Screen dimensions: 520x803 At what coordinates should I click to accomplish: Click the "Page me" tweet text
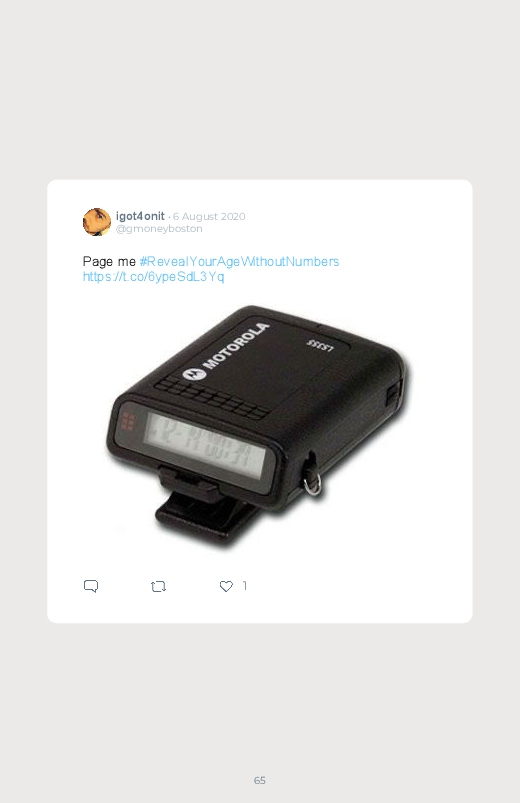109,262
